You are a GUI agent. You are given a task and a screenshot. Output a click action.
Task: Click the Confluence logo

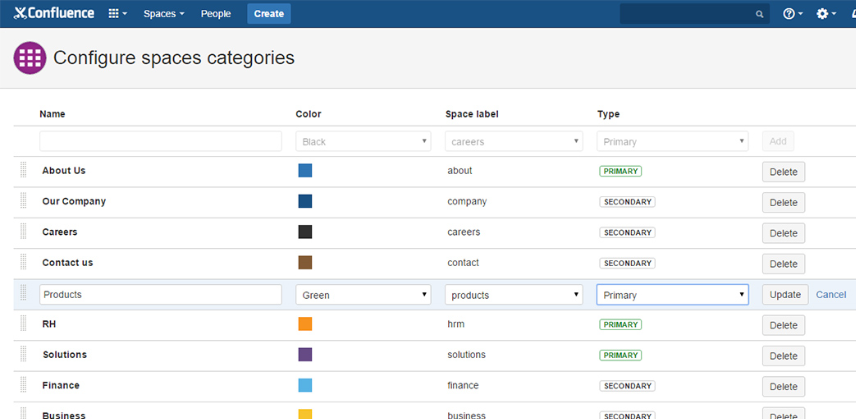(53, 14)
